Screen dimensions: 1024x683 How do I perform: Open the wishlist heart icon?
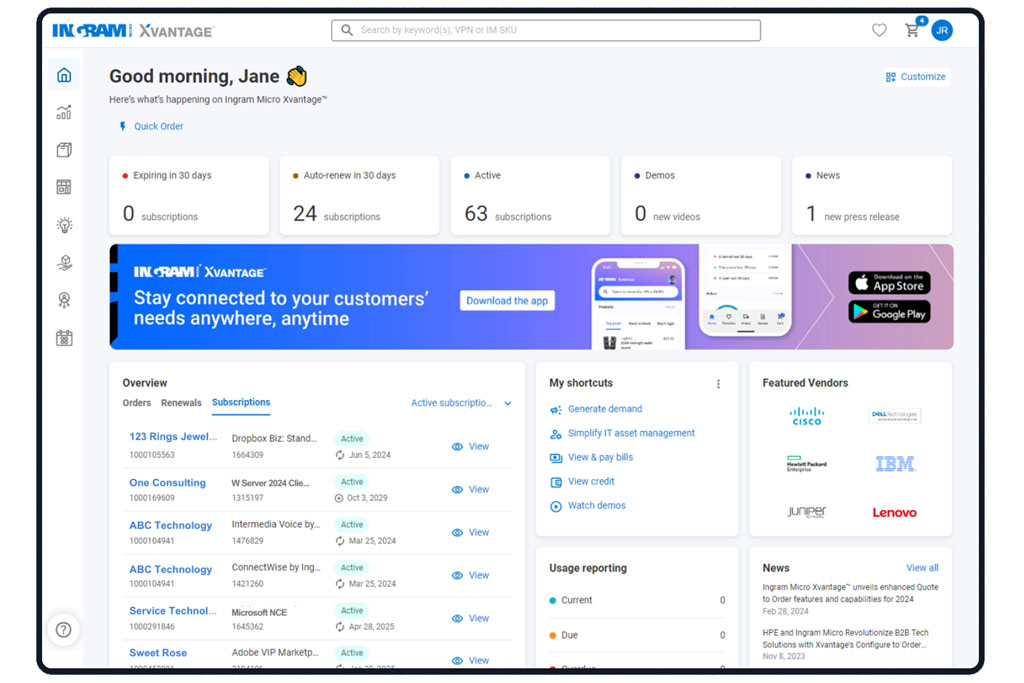[879, 30]
